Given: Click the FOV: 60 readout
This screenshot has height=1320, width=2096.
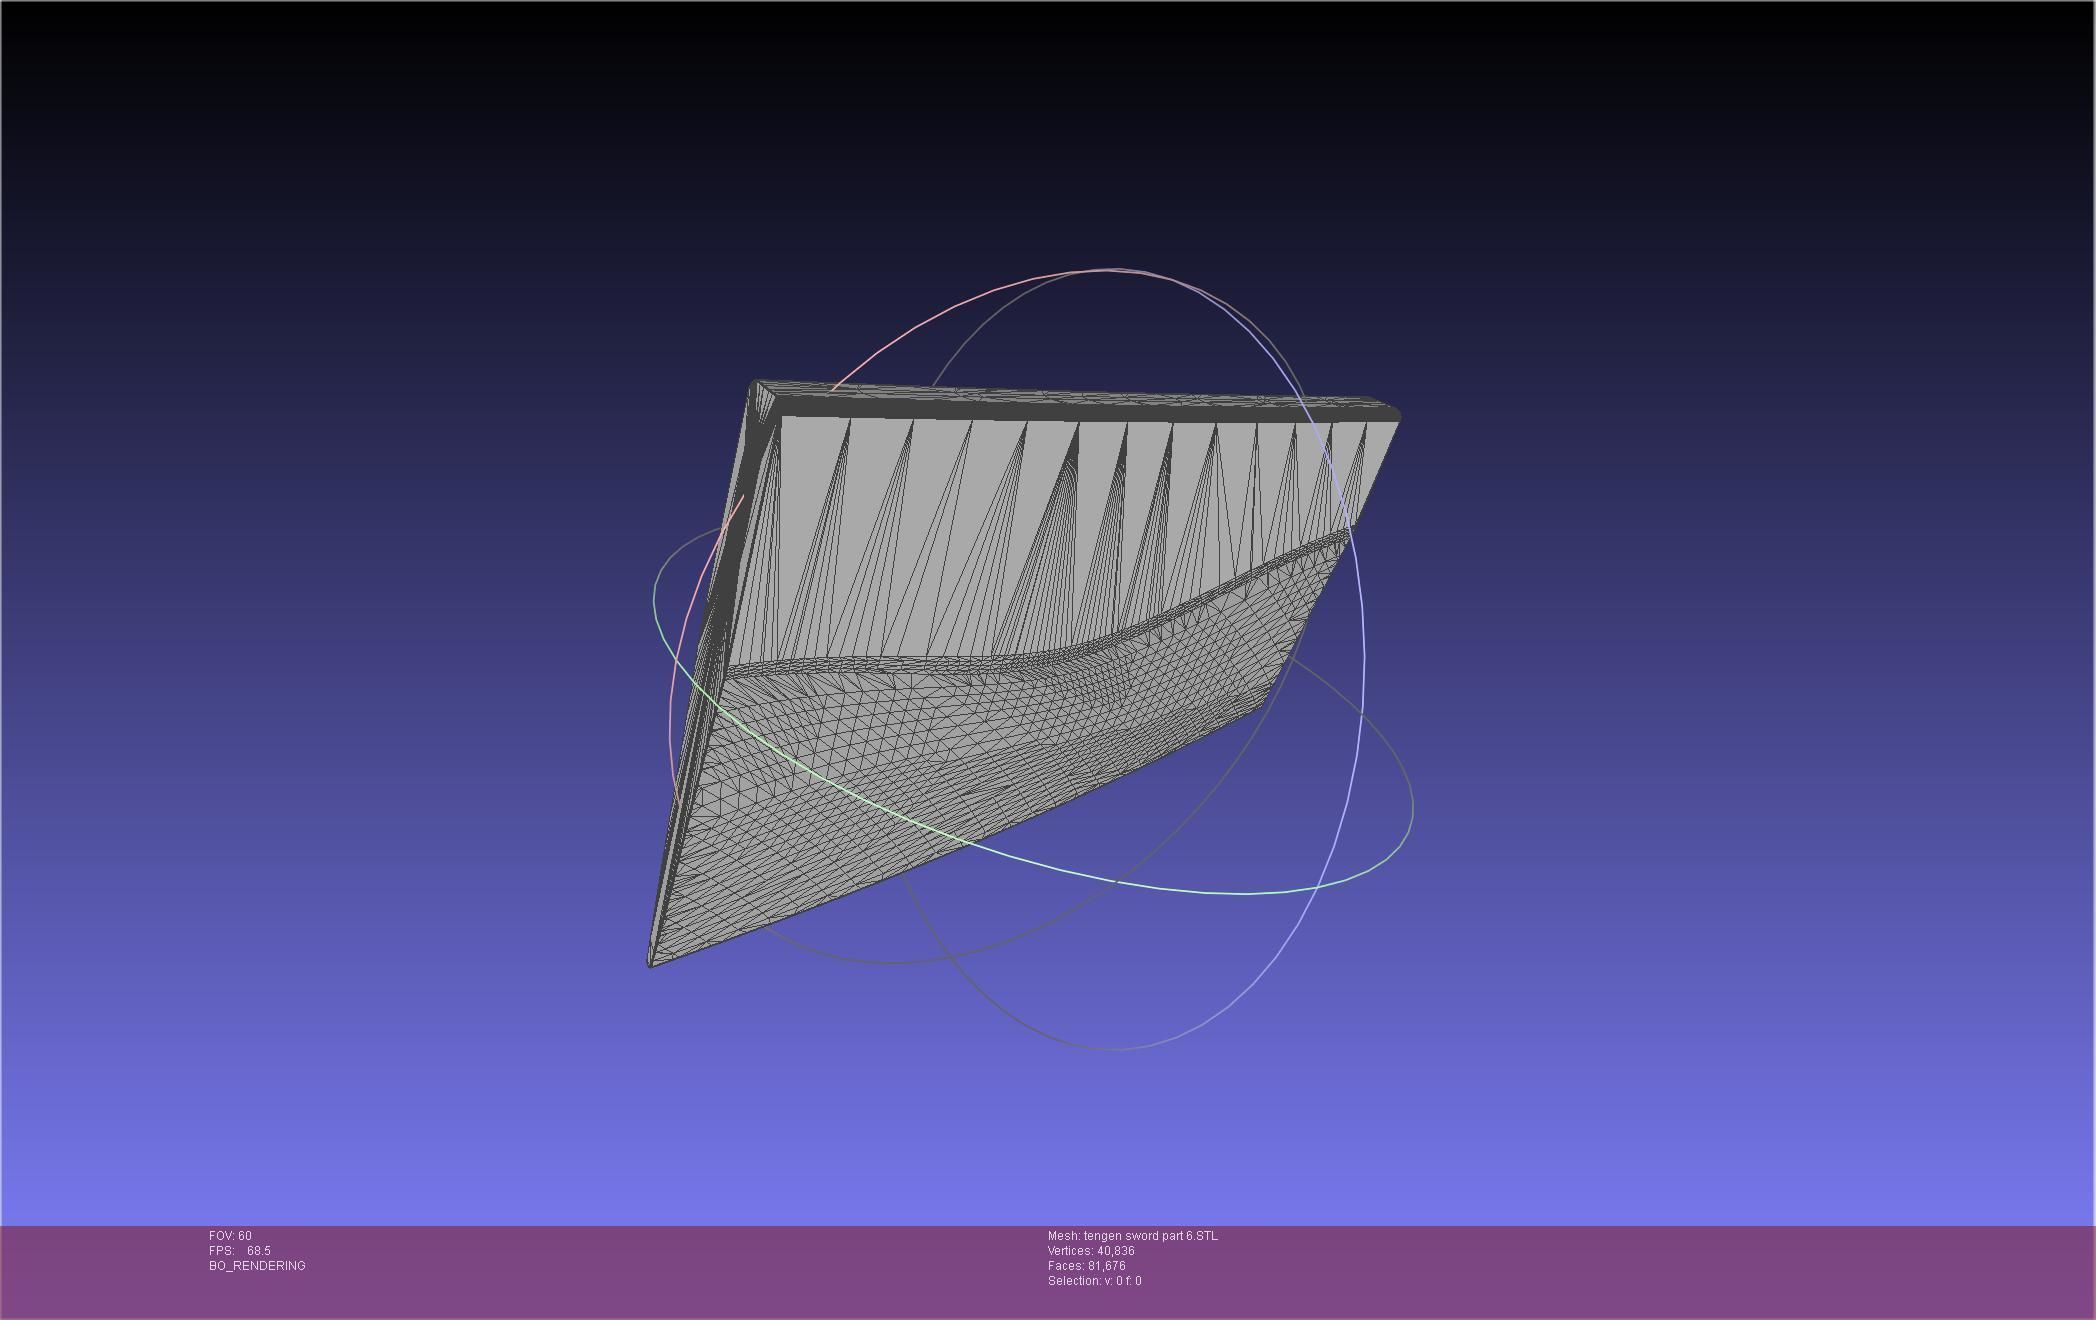Looking at the screenshot, I should pyautogui.click(x=230, y=1236).
